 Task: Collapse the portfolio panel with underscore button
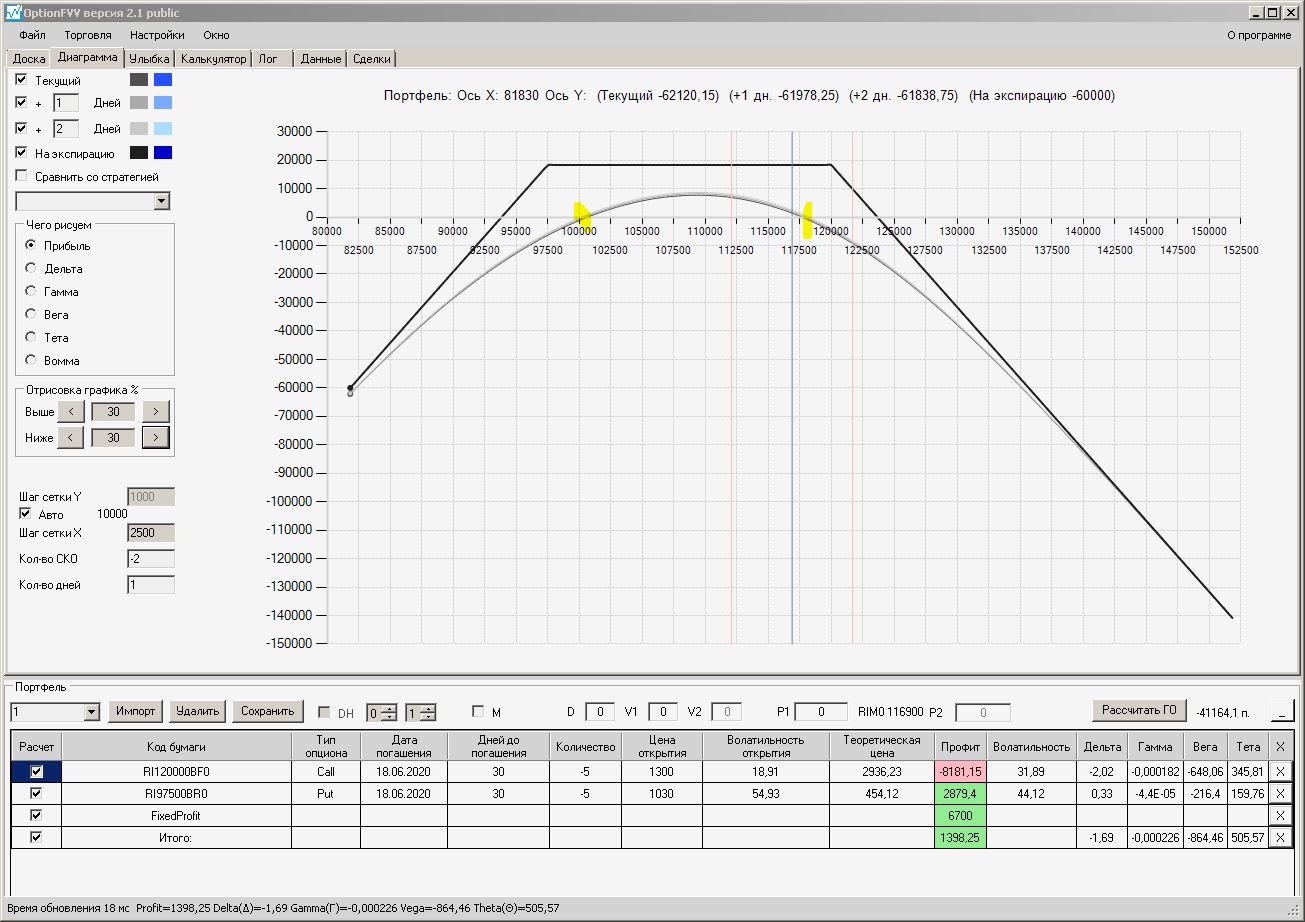[1282, 711]
